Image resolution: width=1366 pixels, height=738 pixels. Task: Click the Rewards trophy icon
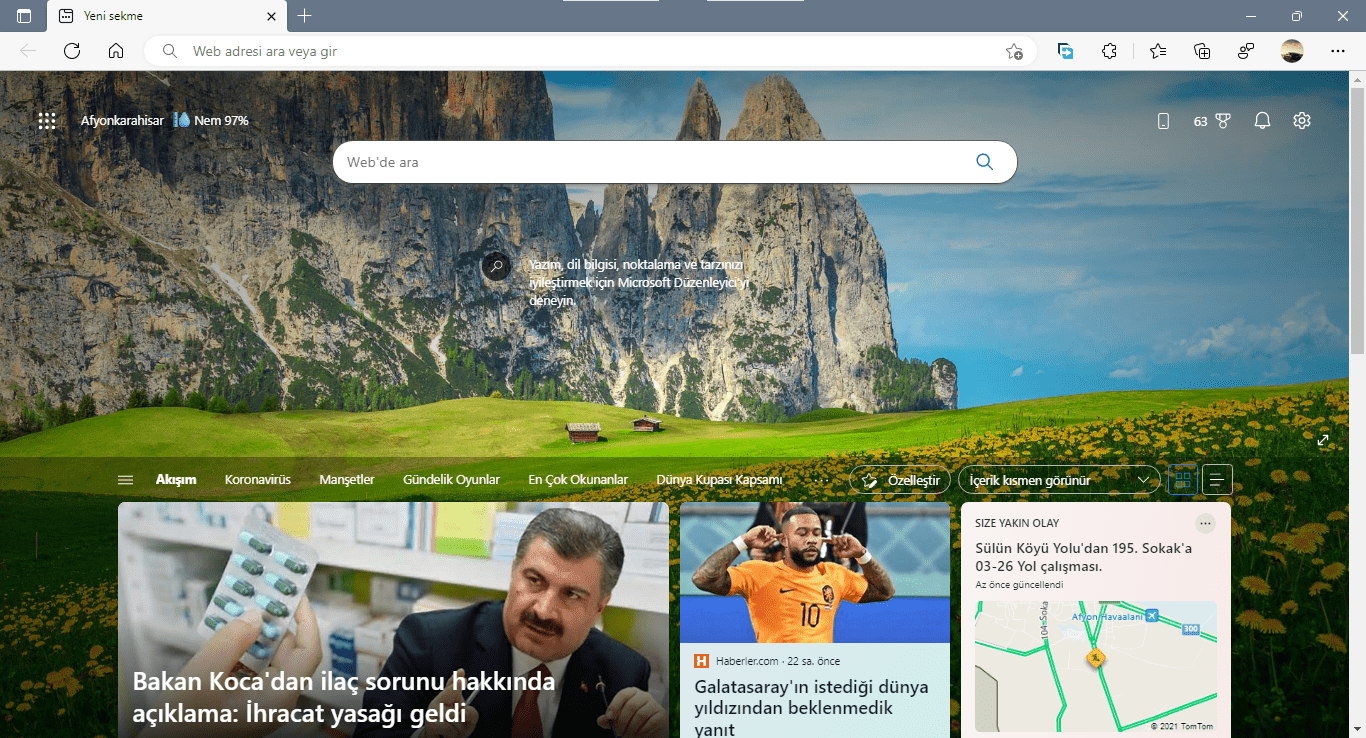1223,121
